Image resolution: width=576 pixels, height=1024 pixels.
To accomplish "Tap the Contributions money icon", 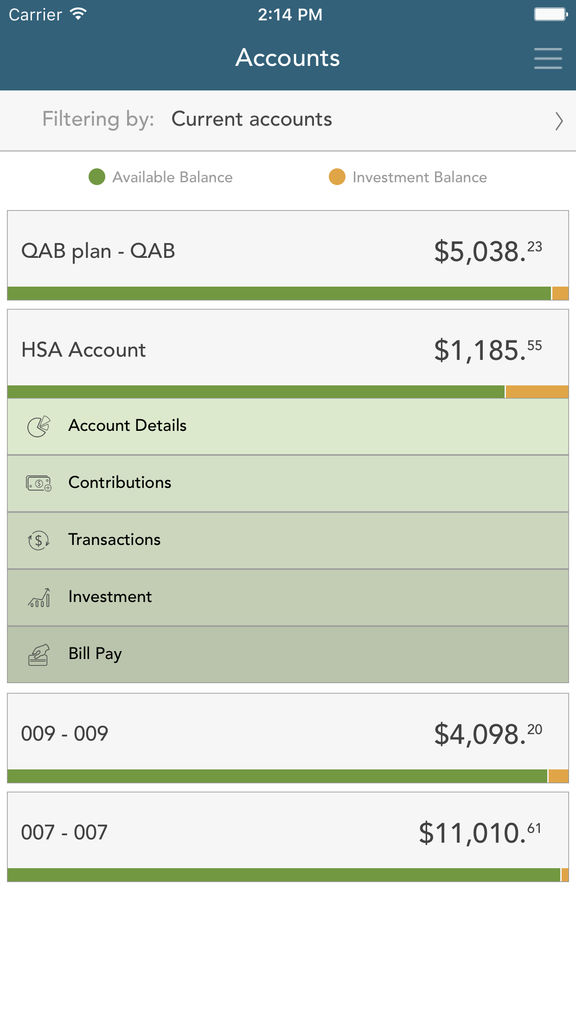I will (x=39, y=483).
